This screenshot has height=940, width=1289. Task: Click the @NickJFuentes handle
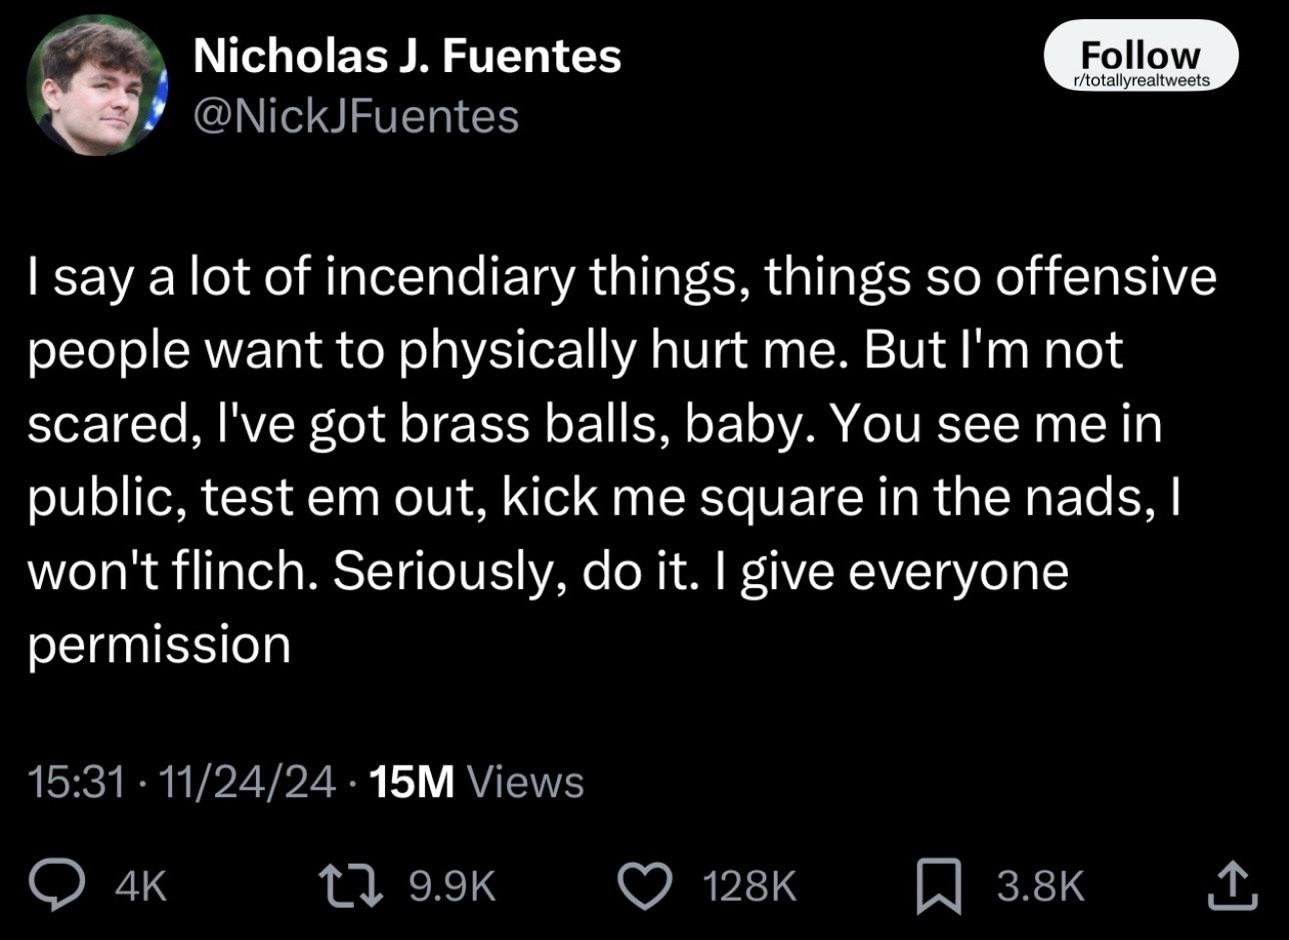(x=355, y=116)
